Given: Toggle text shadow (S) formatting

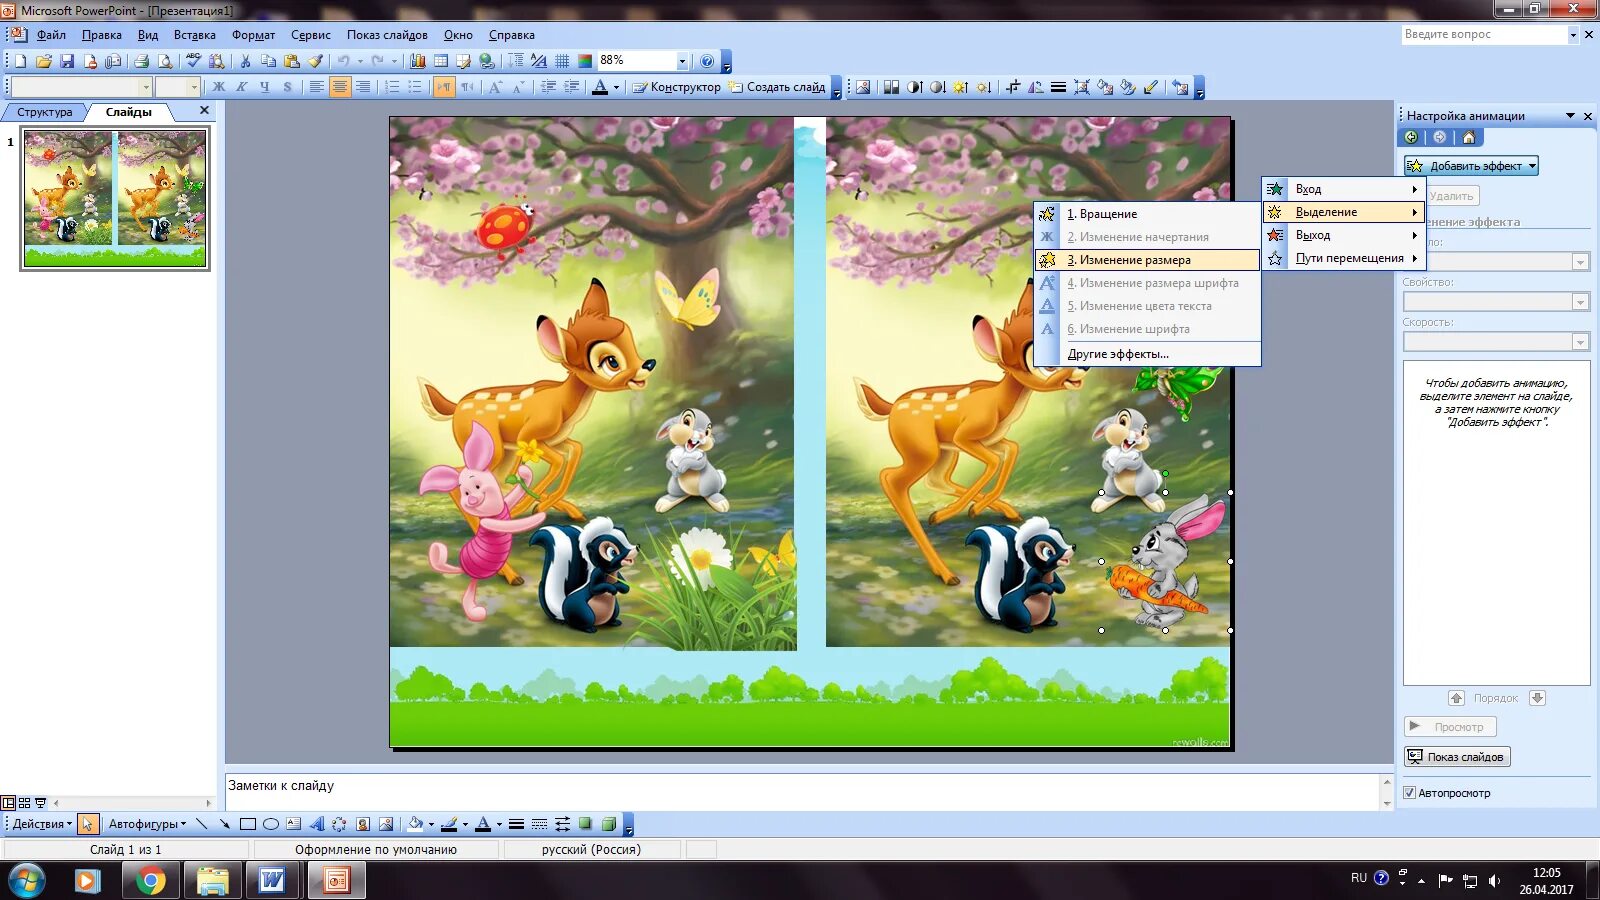Looking at the screenshot, I should [x=287, y=87].
